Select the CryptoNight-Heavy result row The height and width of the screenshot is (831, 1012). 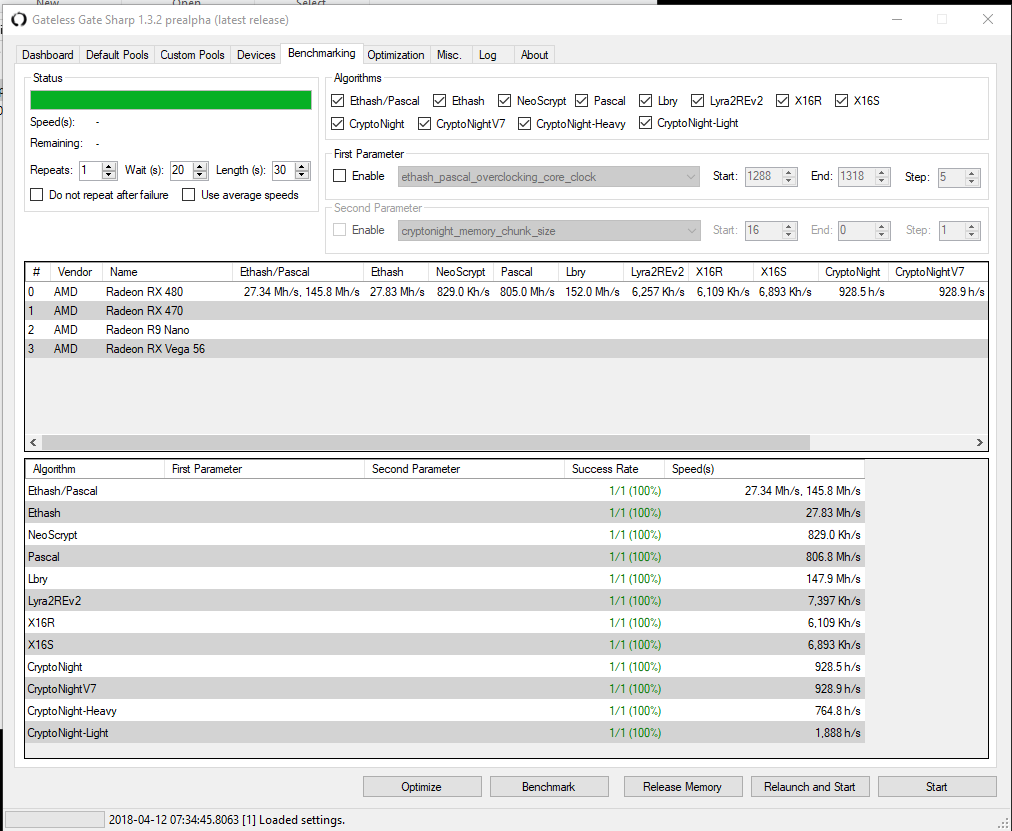[445, 711]
